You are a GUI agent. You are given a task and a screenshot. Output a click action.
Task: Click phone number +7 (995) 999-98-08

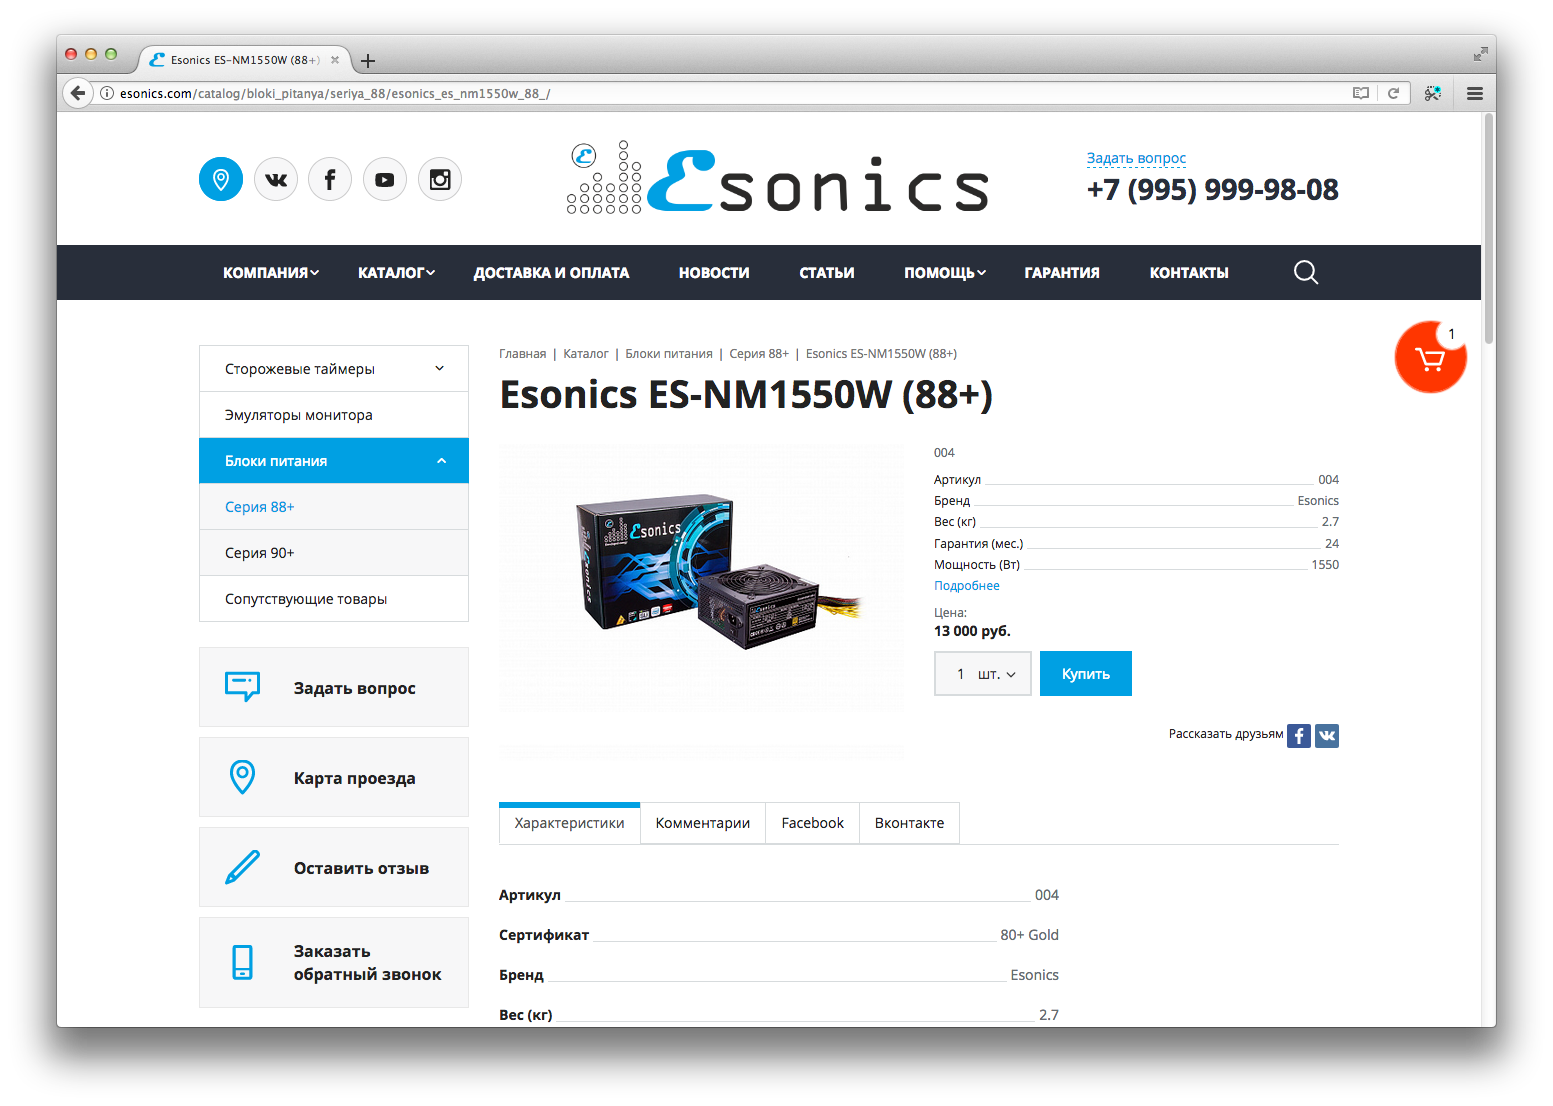[1212, 189]
